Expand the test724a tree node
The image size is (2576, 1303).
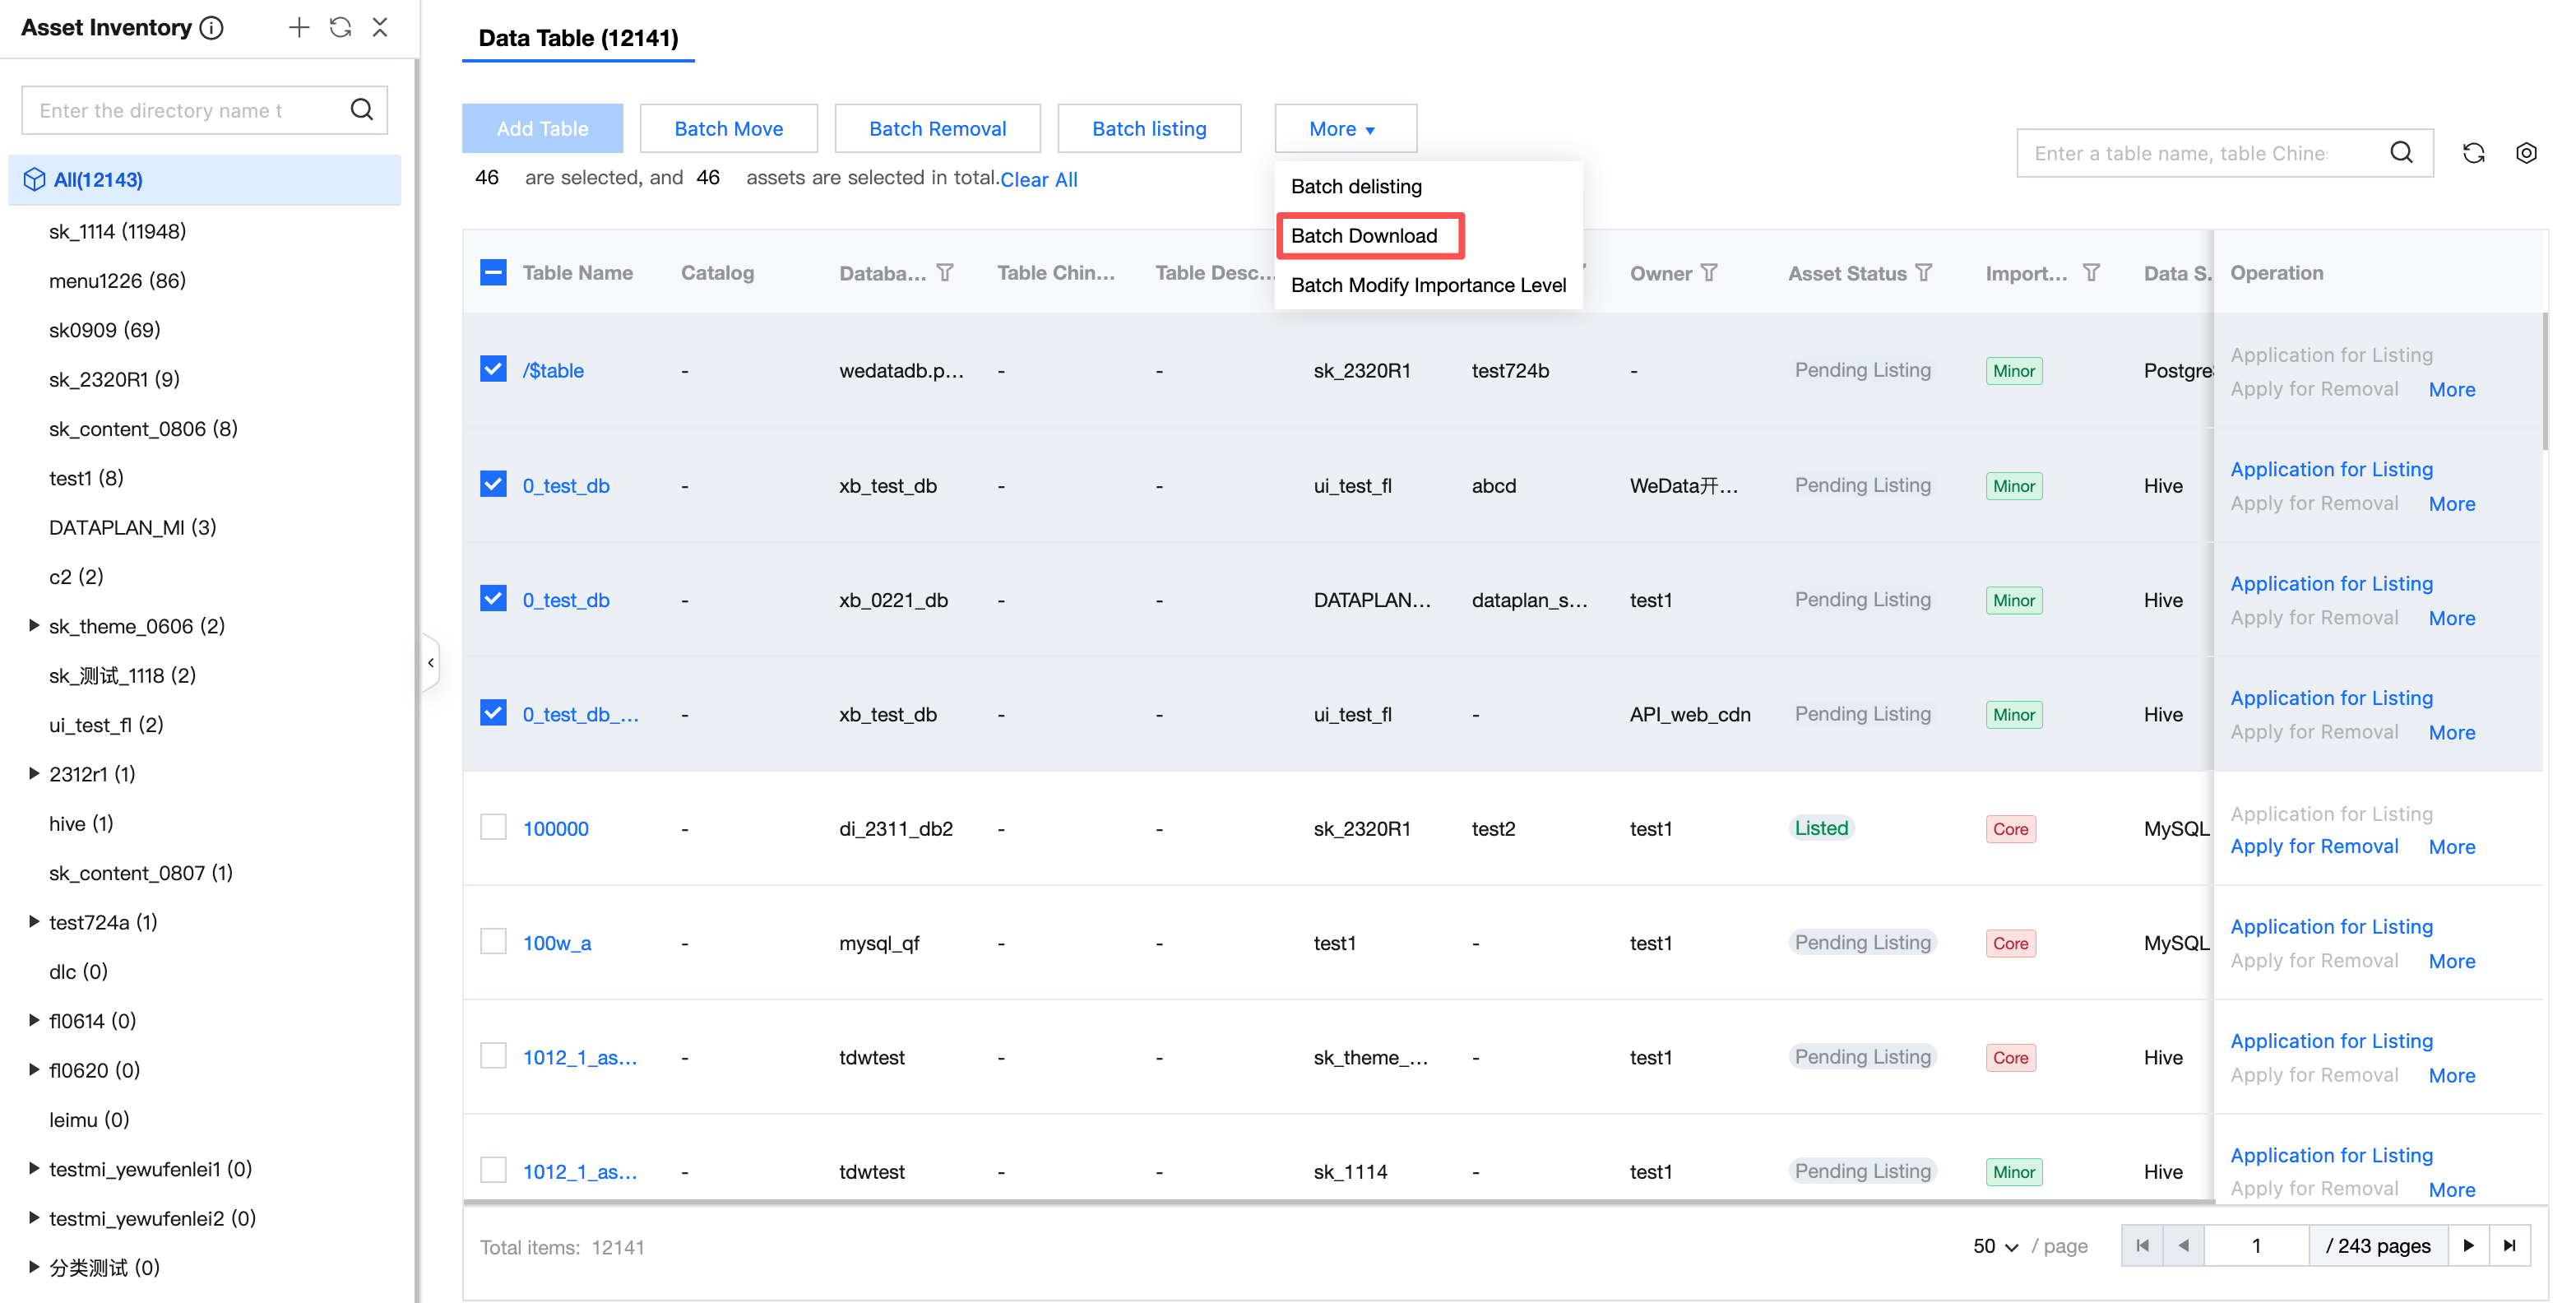(33, 921)
